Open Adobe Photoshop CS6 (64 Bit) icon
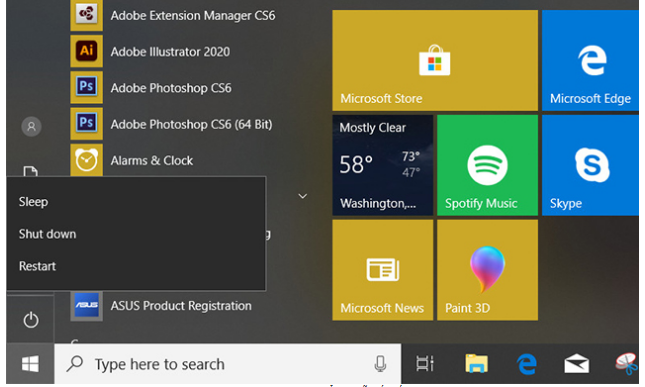 pyautogui.click(x=86, y=123)
